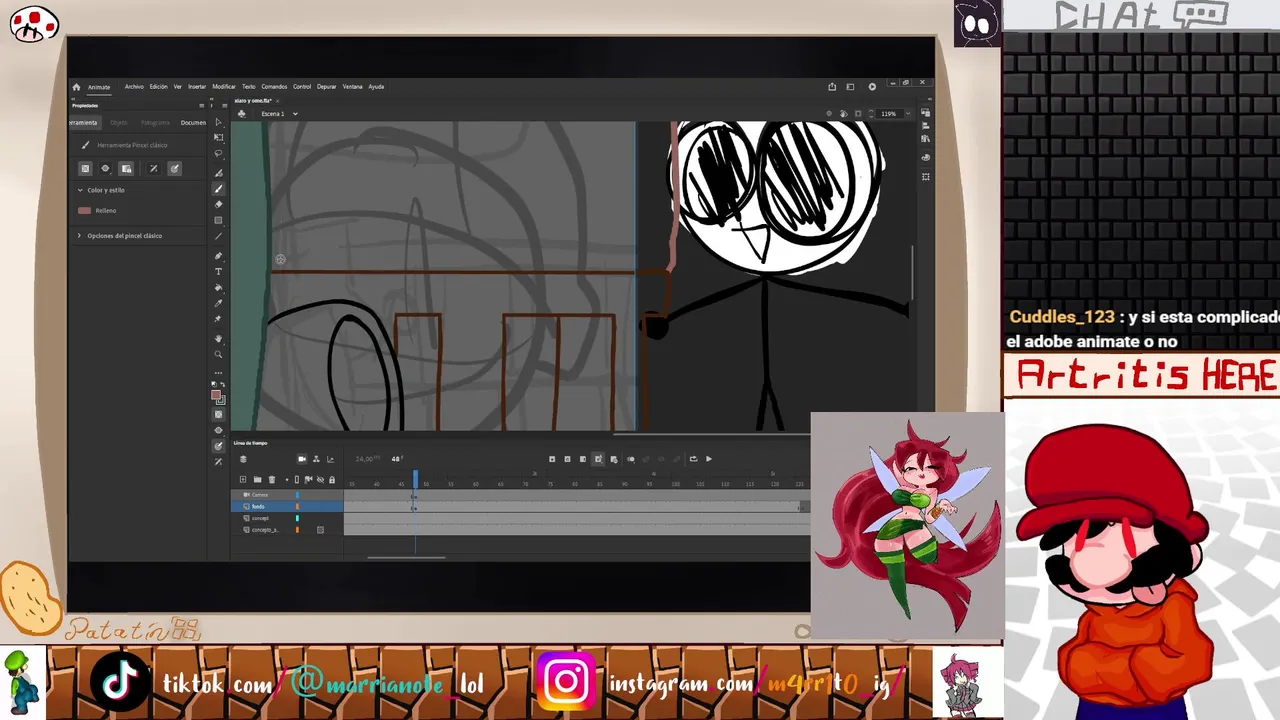Select the Lasso tool
1280x720 pixels.
click(218, 153)
